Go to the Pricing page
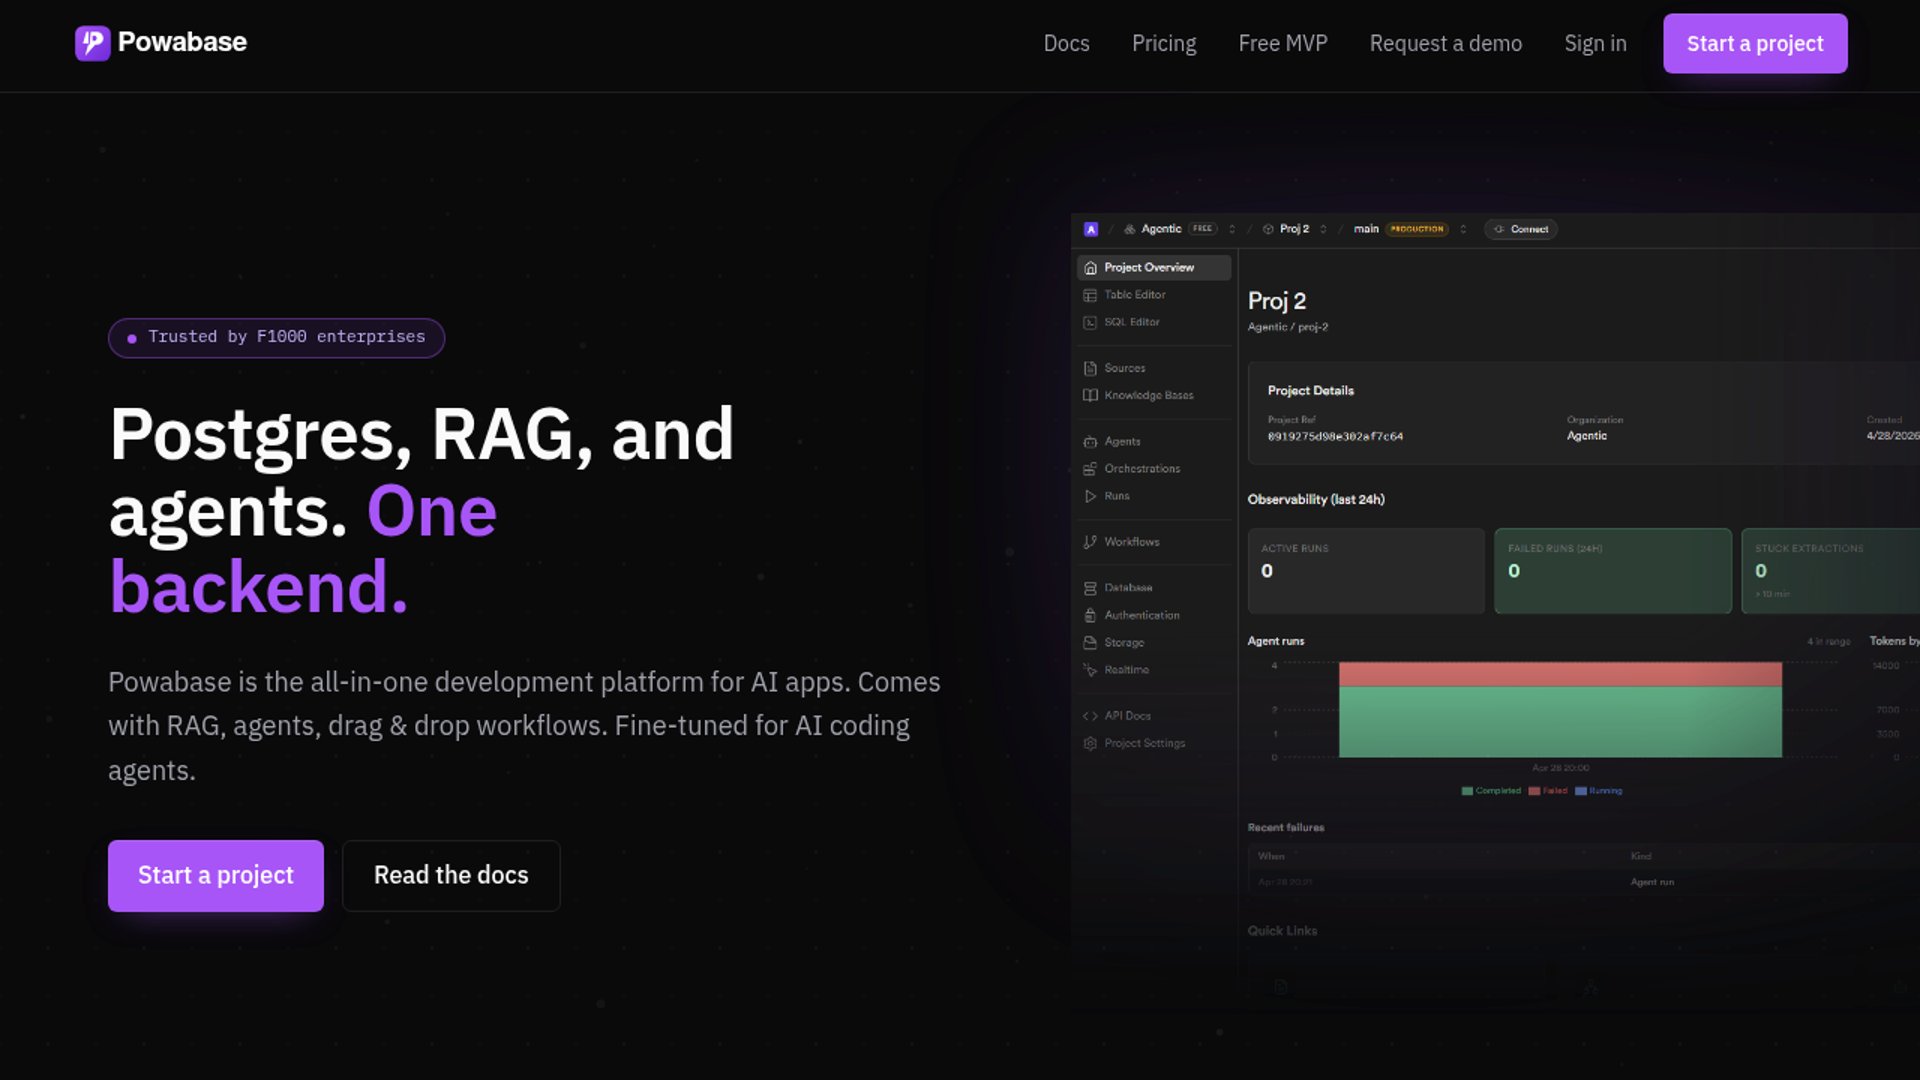 [1164, 44]
